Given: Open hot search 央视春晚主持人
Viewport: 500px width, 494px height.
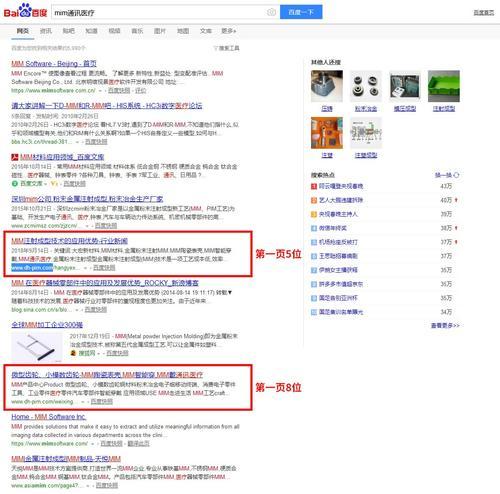Looking at the screenshot, I should (338, 214).
